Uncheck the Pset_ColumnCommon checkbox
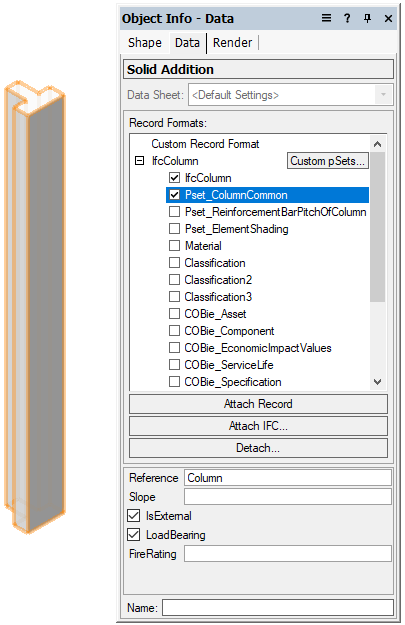 [175, 195]
